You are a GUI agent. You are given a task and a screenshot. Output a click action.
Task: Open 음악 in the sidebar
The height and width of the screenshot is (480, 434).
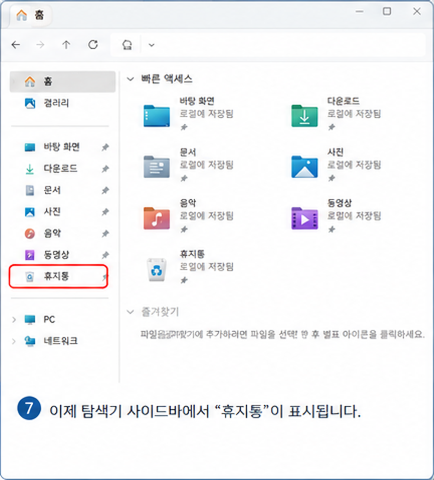click(x=62, y=233)
